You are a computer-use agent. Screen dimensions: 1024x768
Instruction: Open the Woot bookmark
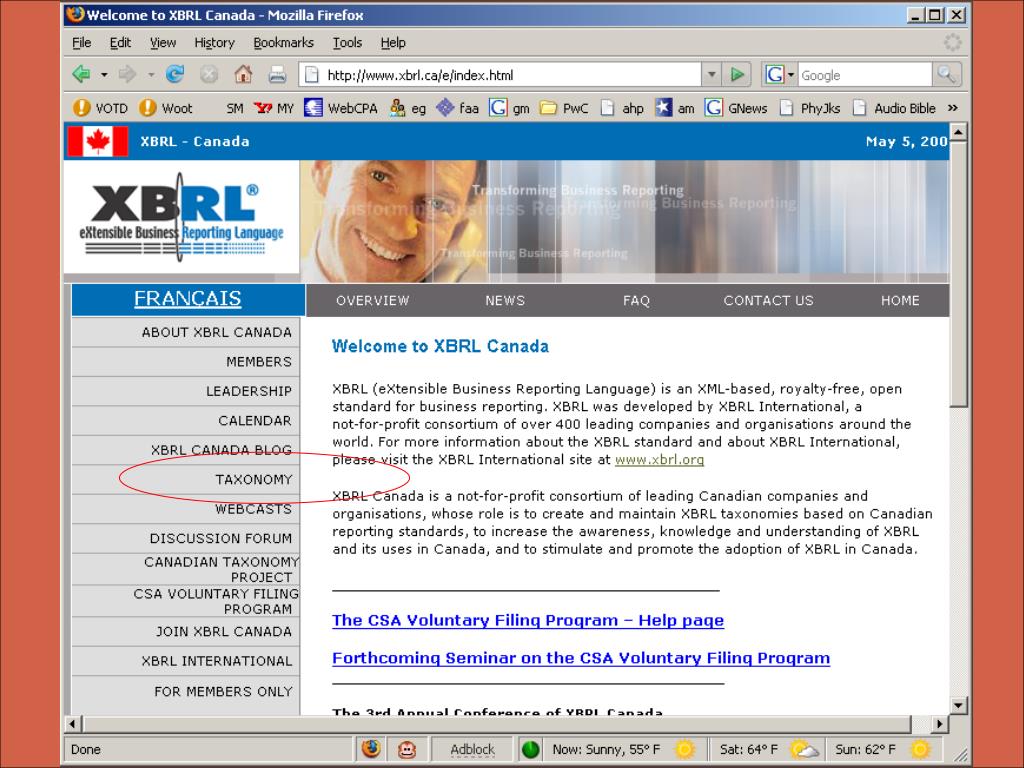(x=166, y=108)
